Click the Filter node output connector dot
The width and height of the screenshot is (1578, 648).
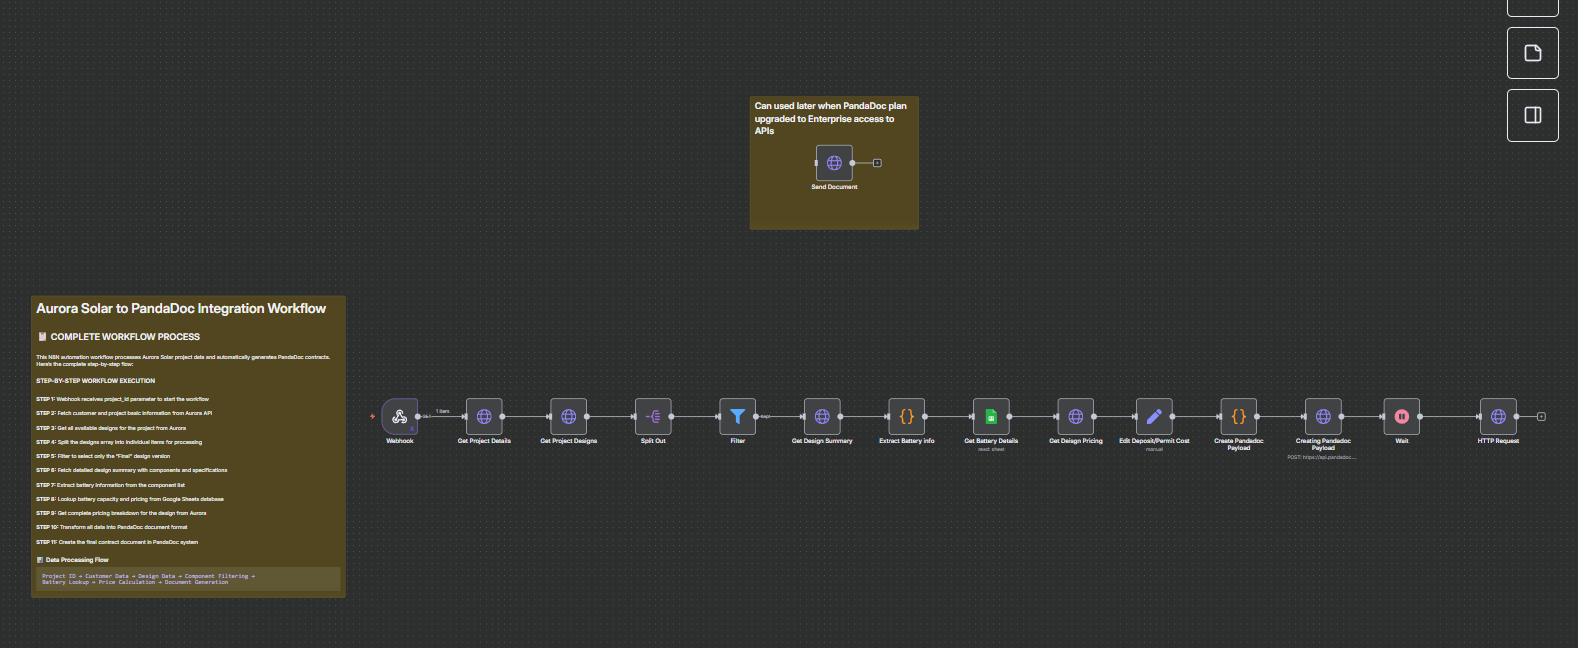click(x=755, y=416)
